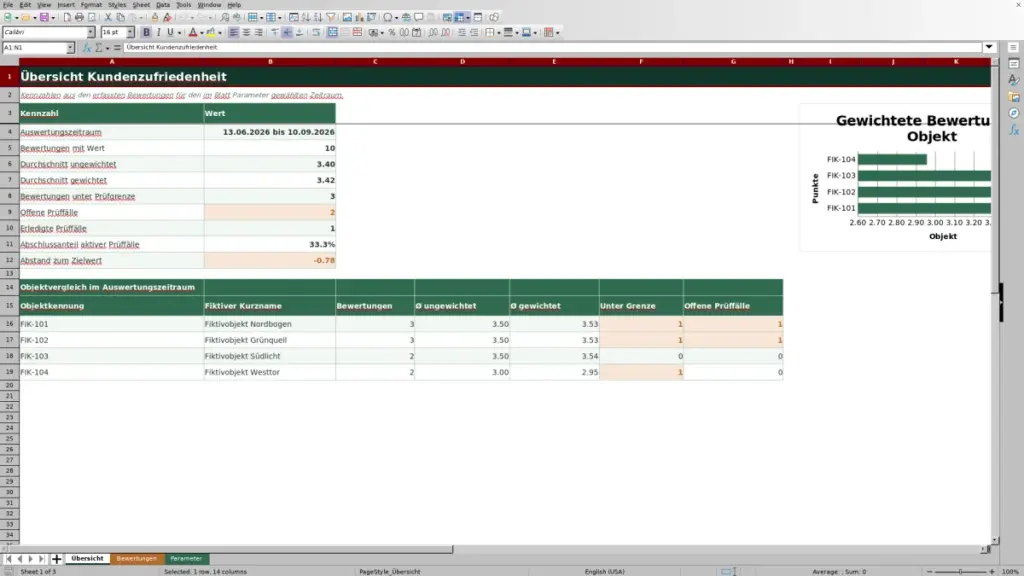Toggle Align Left
Viewport: 1024px width, 576px height.
234,32
